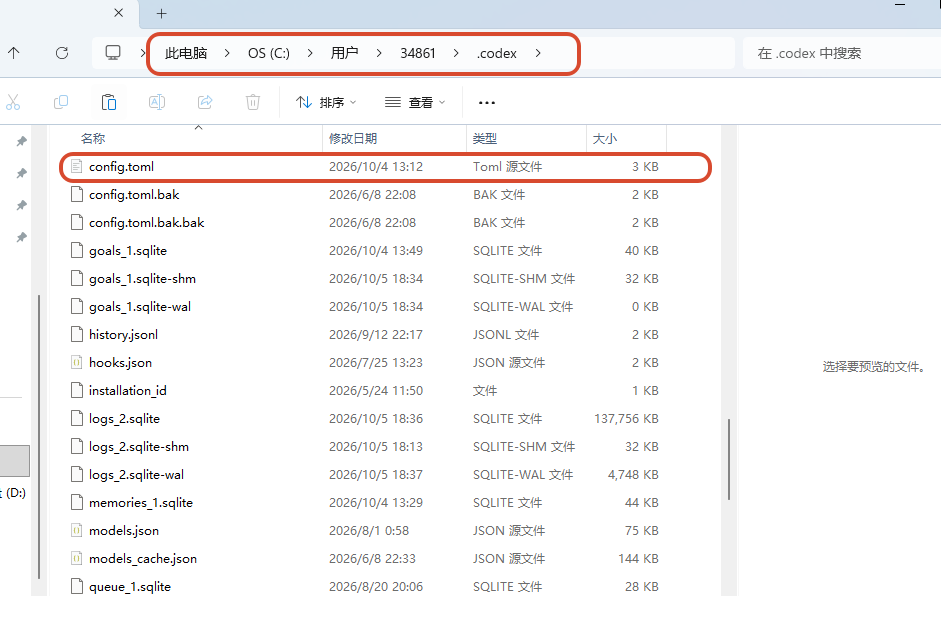Click the Delete trash icon
941x617 pixels.
(x=253, y=102)
